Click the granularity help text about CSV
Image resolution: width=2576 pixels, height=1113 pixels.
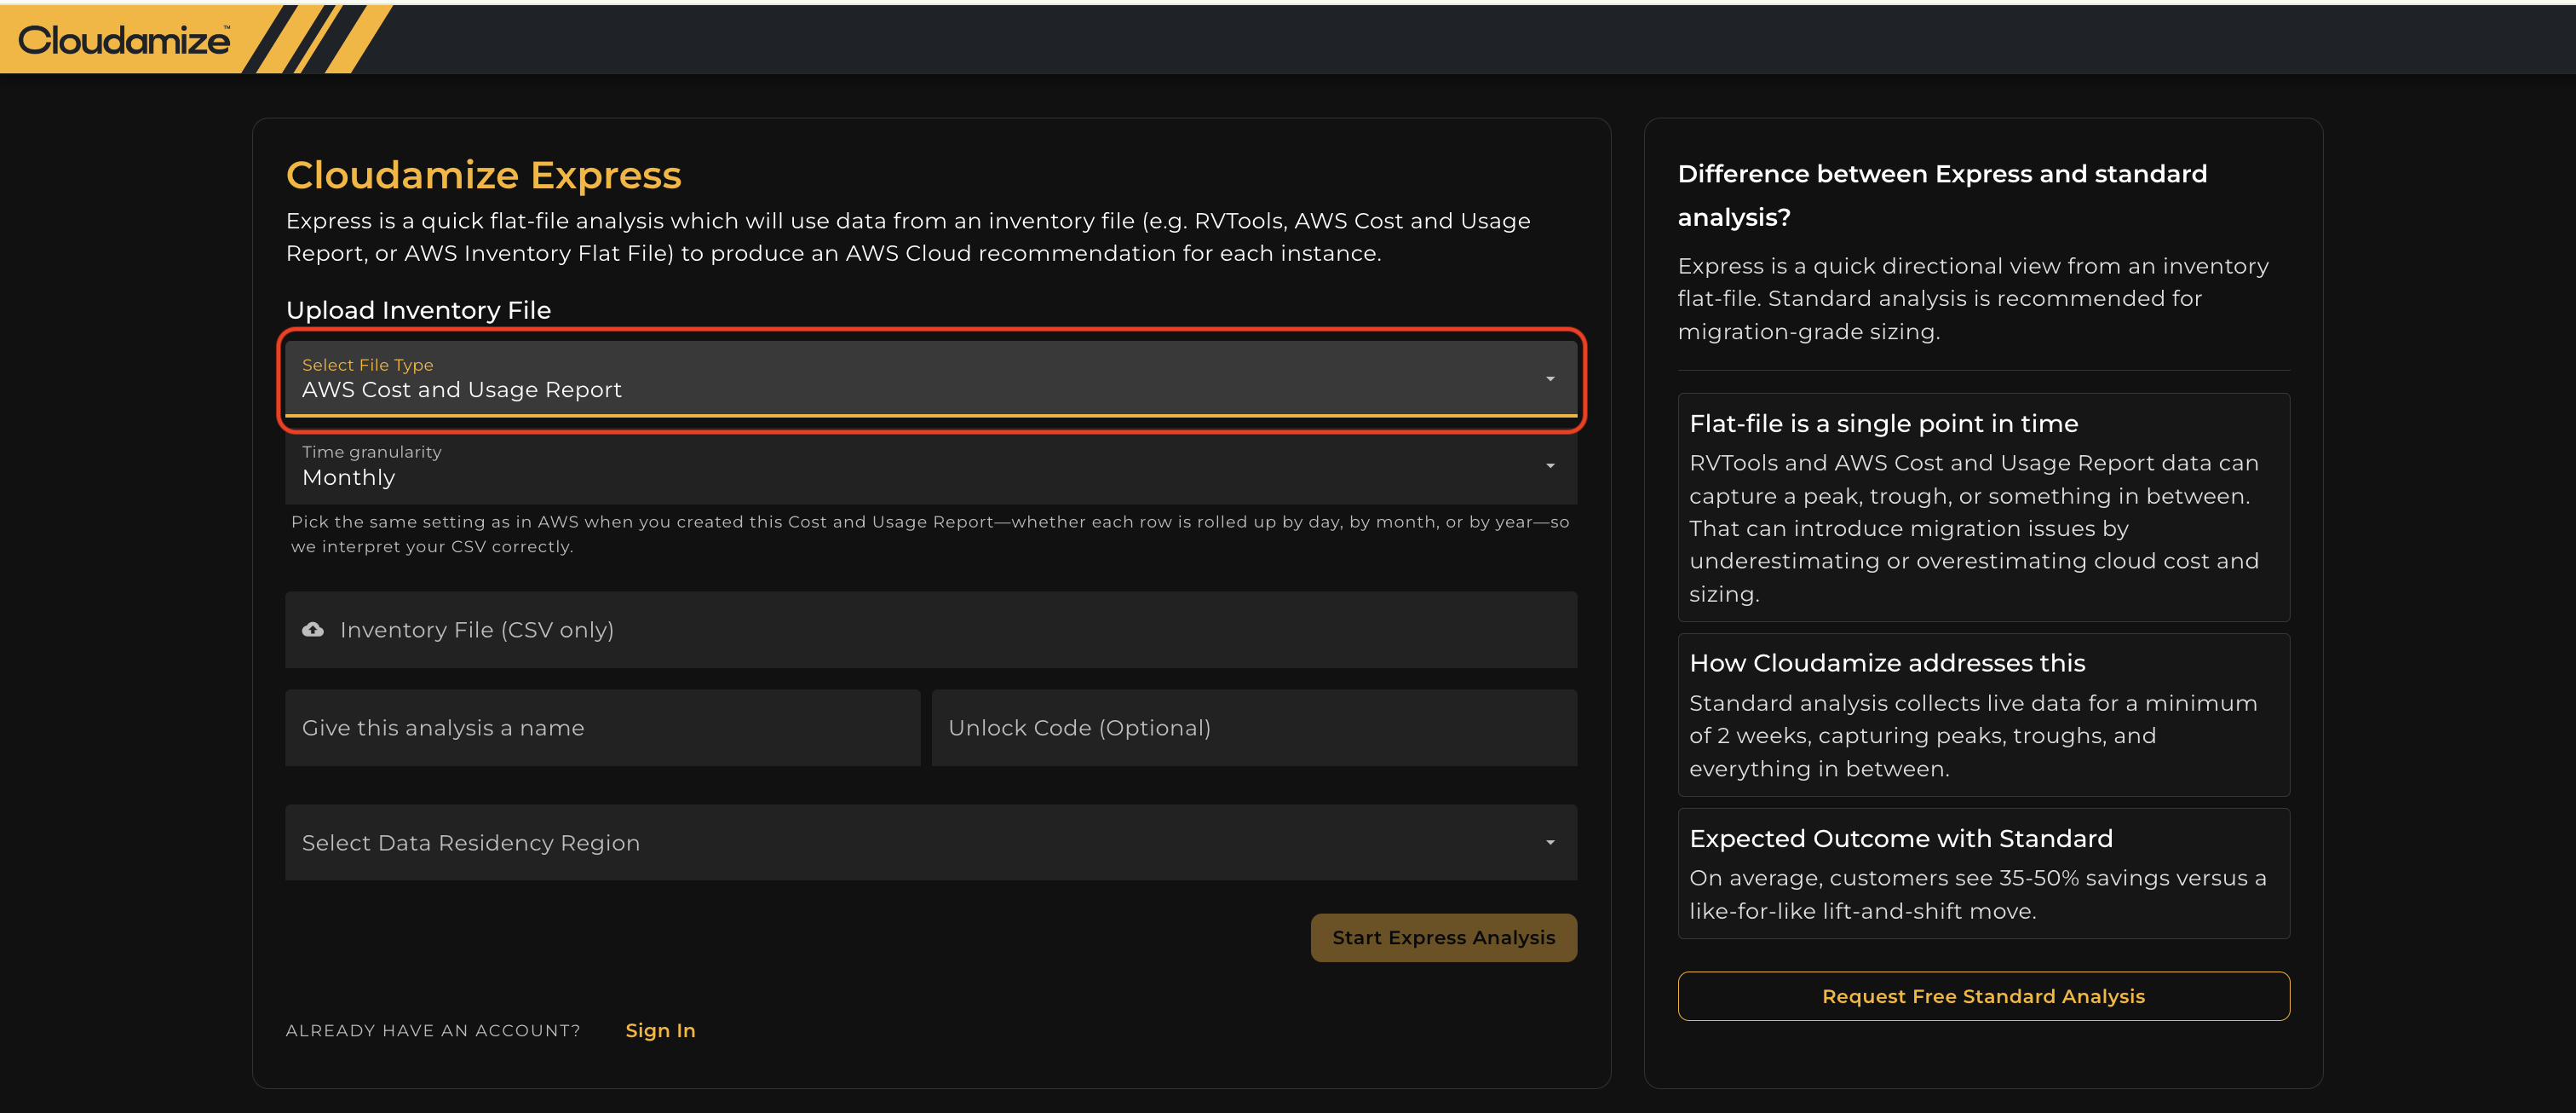pyautogui.click(x=930, y=534)
